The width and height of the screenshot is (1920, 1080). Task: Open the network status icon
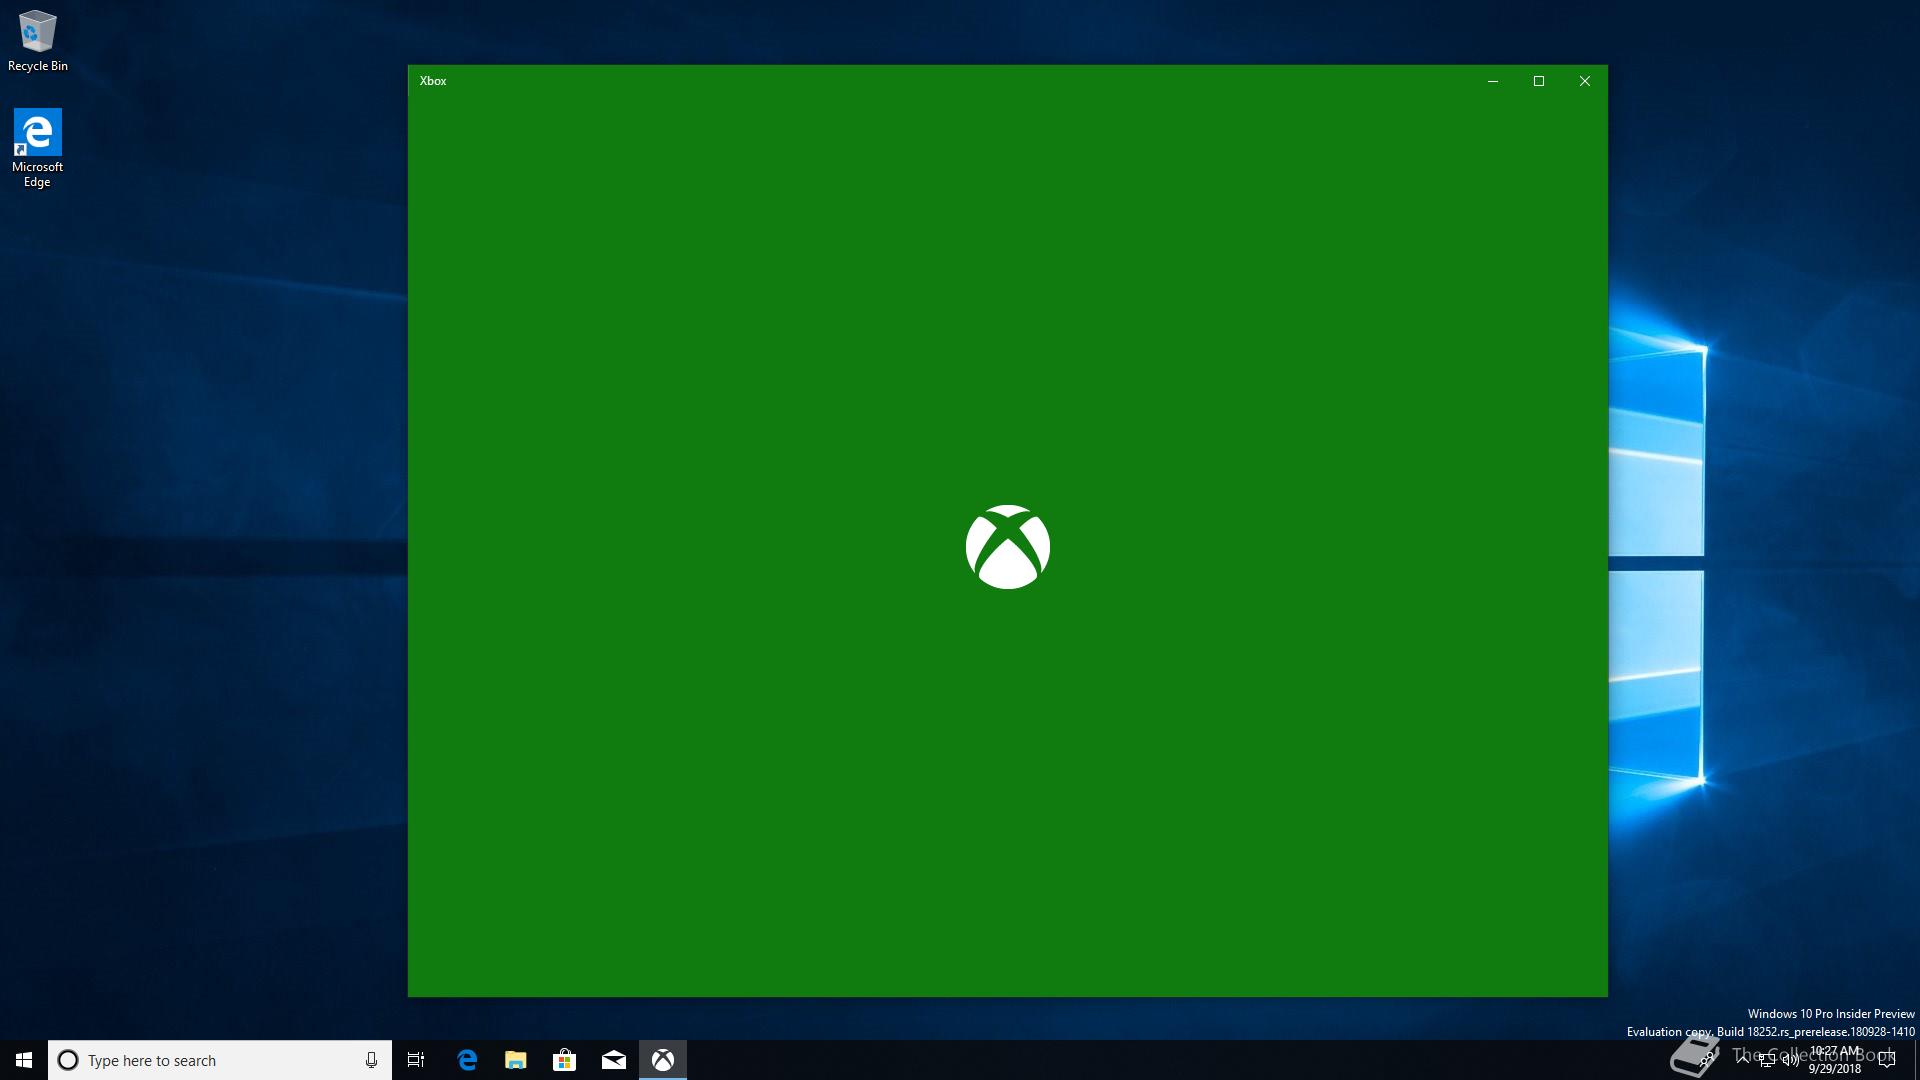[1767, 1060]
